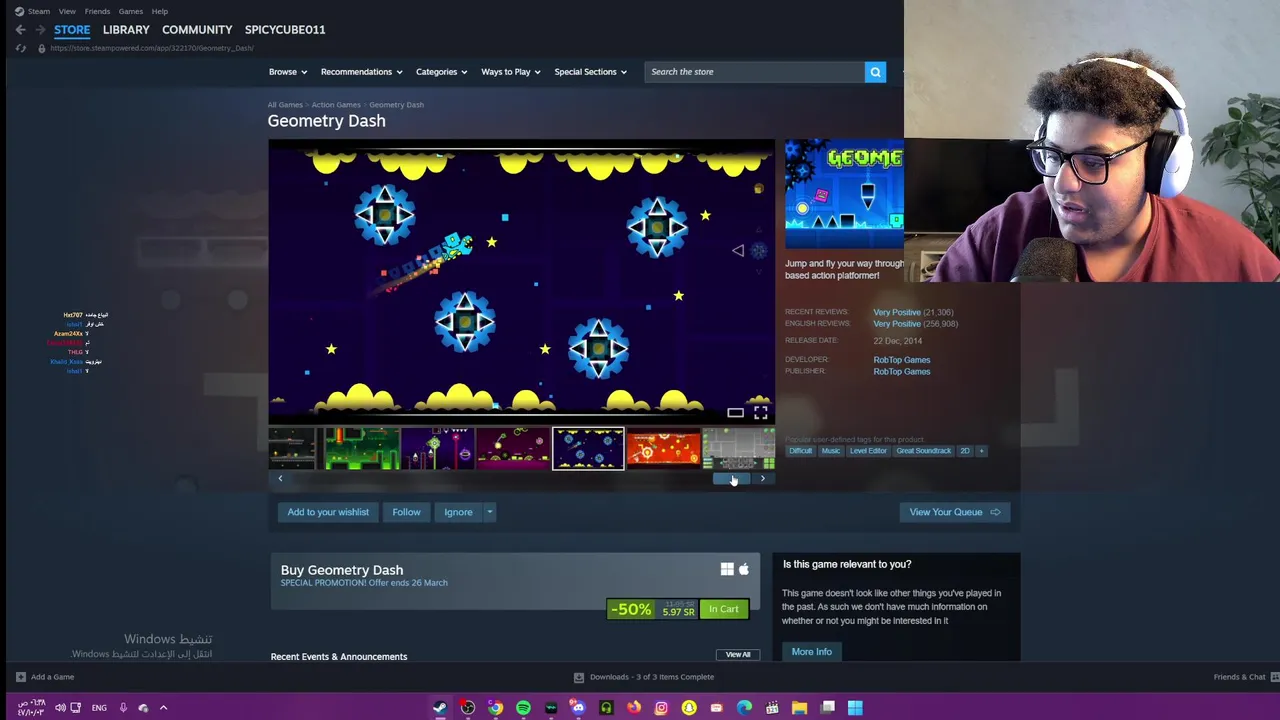Open Action Games breadcrumb link

point(336,105)
